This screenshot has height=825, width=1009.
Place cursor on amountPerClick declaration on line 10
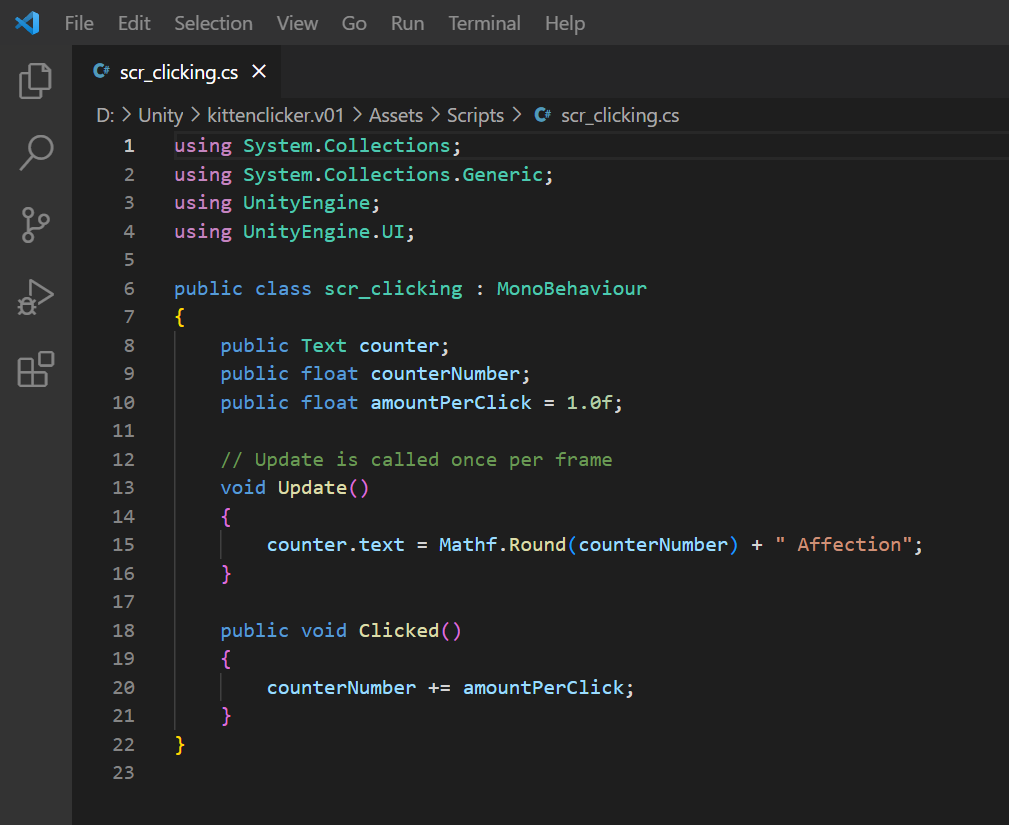(x=450, y=402)
